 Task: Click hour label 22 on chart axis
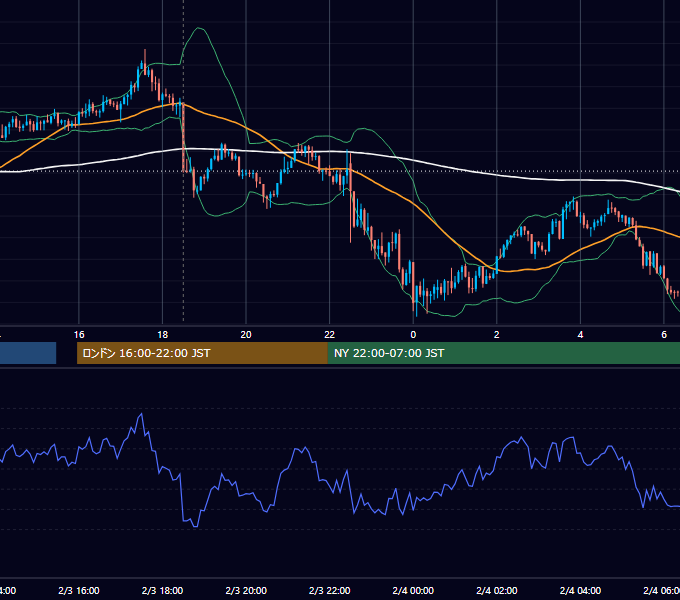pos(330,335)
